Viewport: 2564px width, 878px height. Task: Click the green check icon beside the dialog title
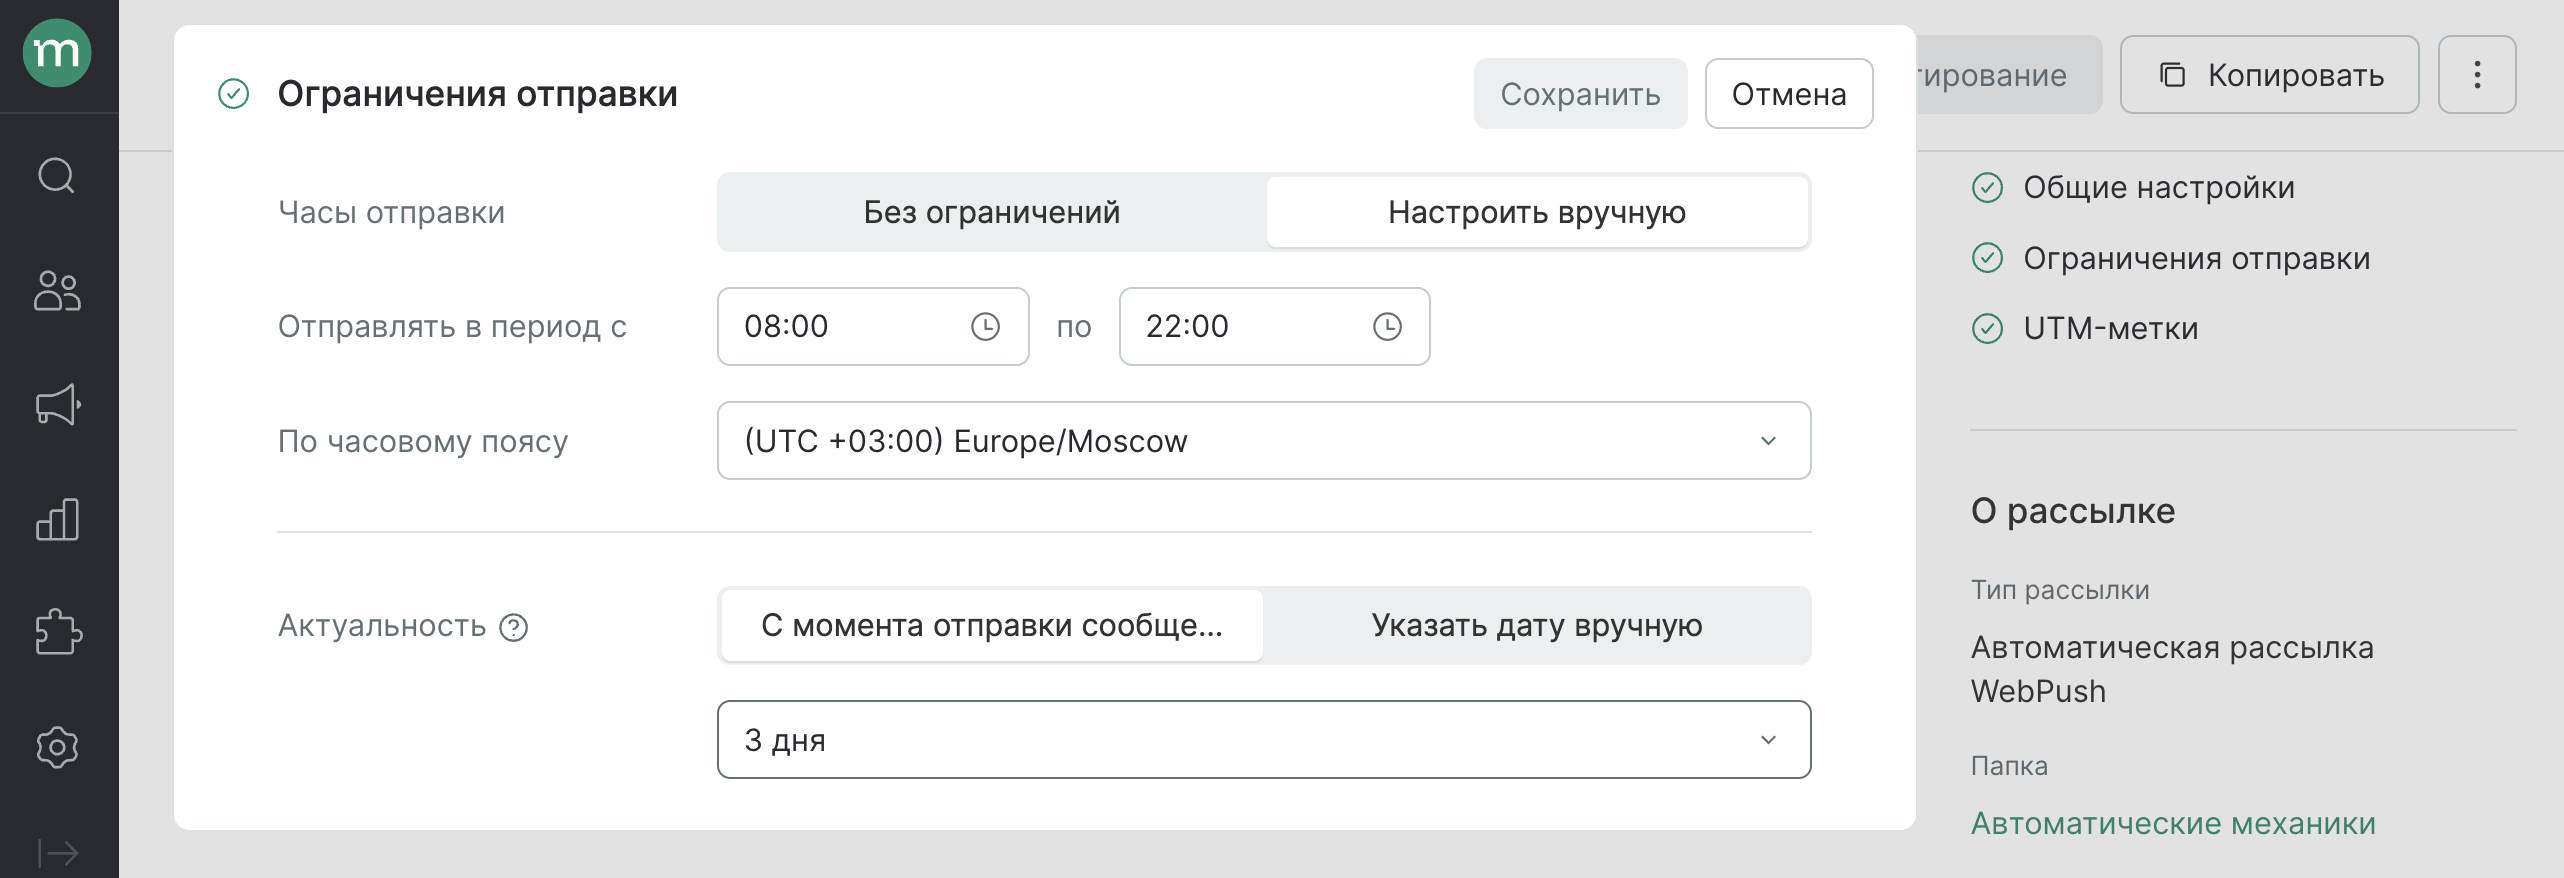pos(233,94)
